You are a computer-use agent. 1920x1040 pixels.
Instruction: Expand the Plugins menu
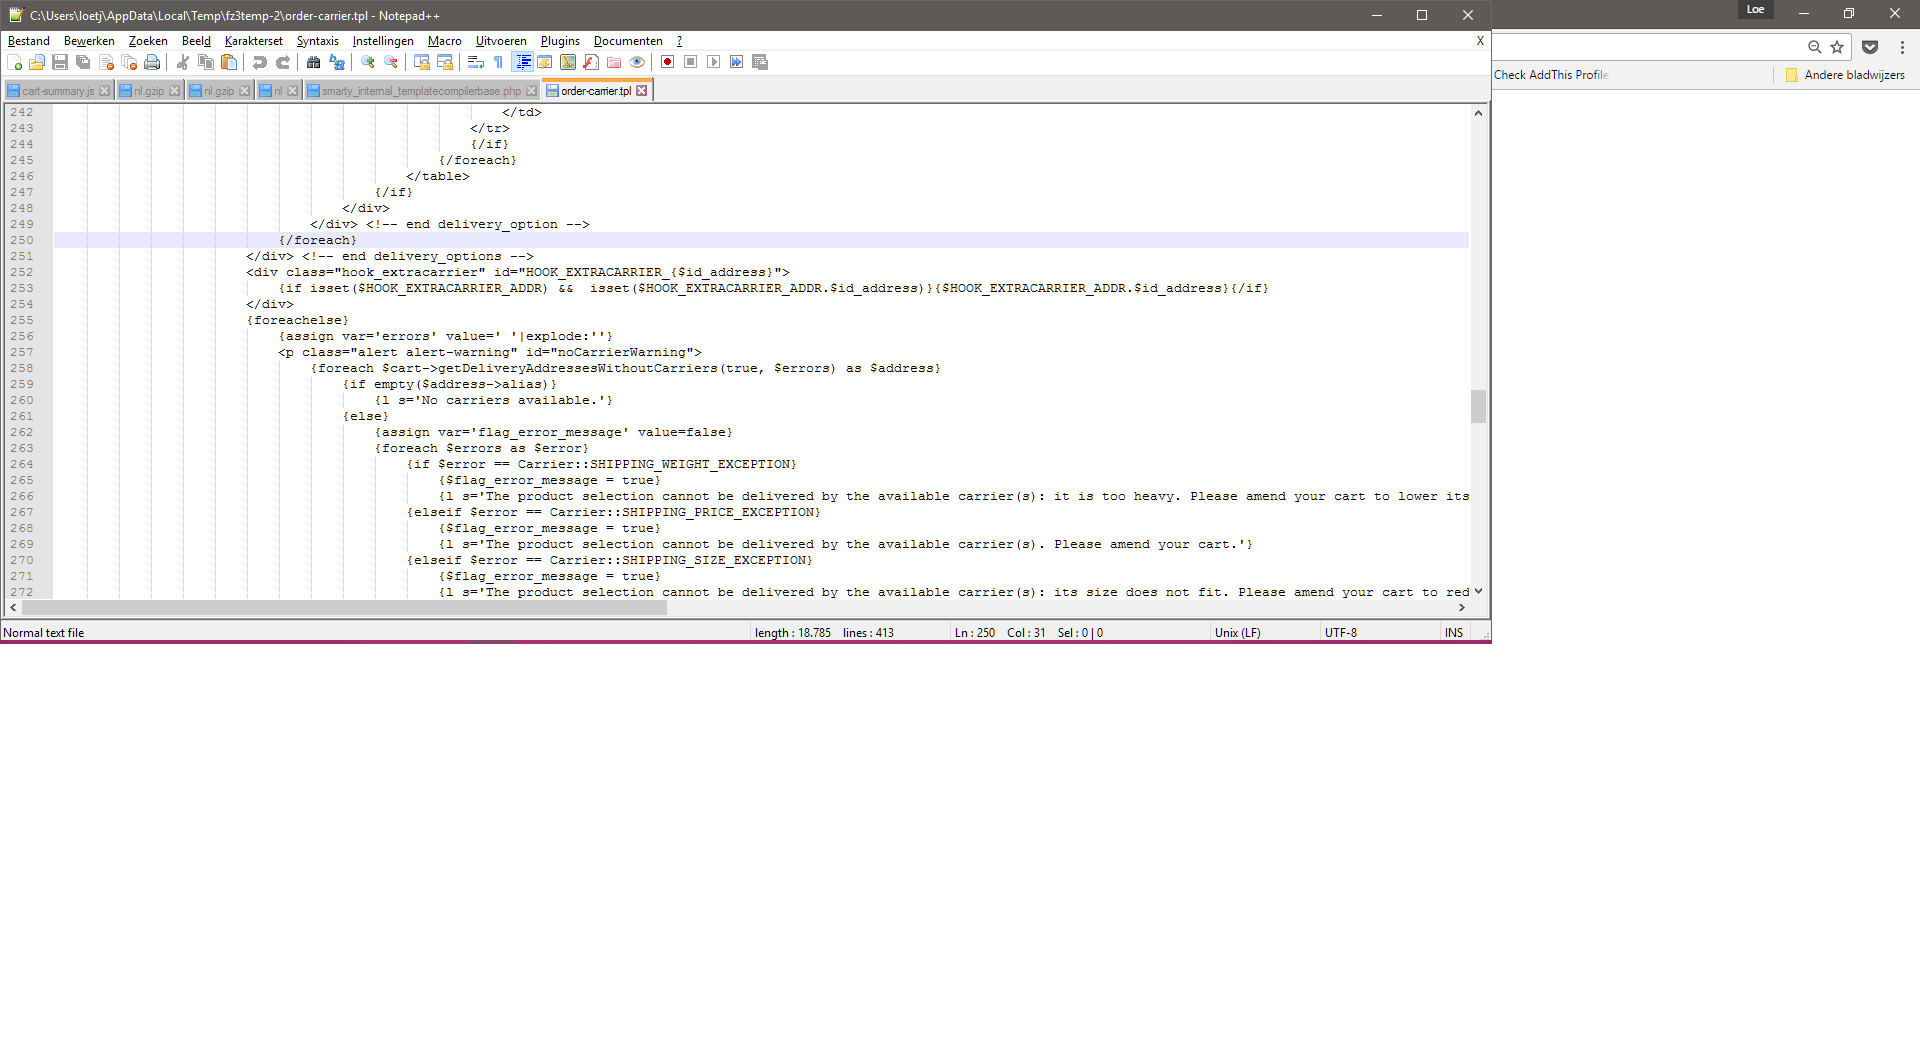(560, 41)
